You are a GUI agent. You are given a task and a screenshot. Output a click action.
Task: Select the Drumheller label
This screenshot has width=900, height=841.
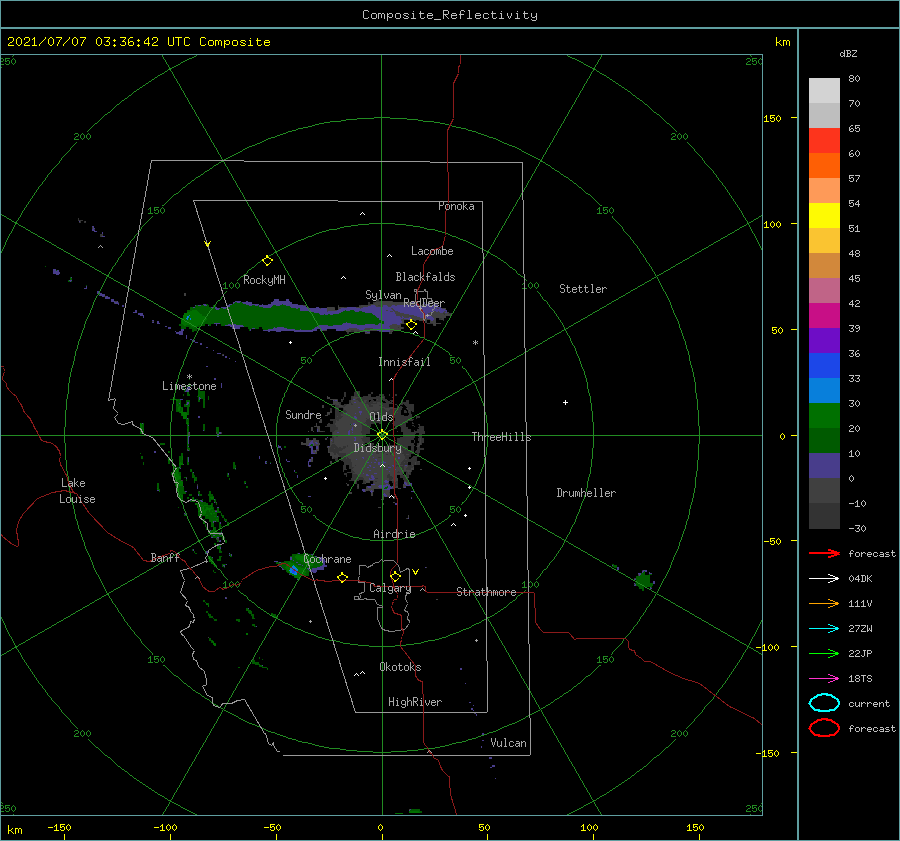coord(586,493)
